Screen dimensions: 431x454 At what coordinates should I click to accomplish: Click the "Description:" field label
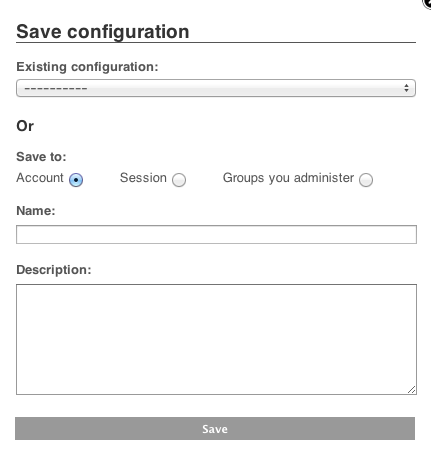click(x=54, y=270)
